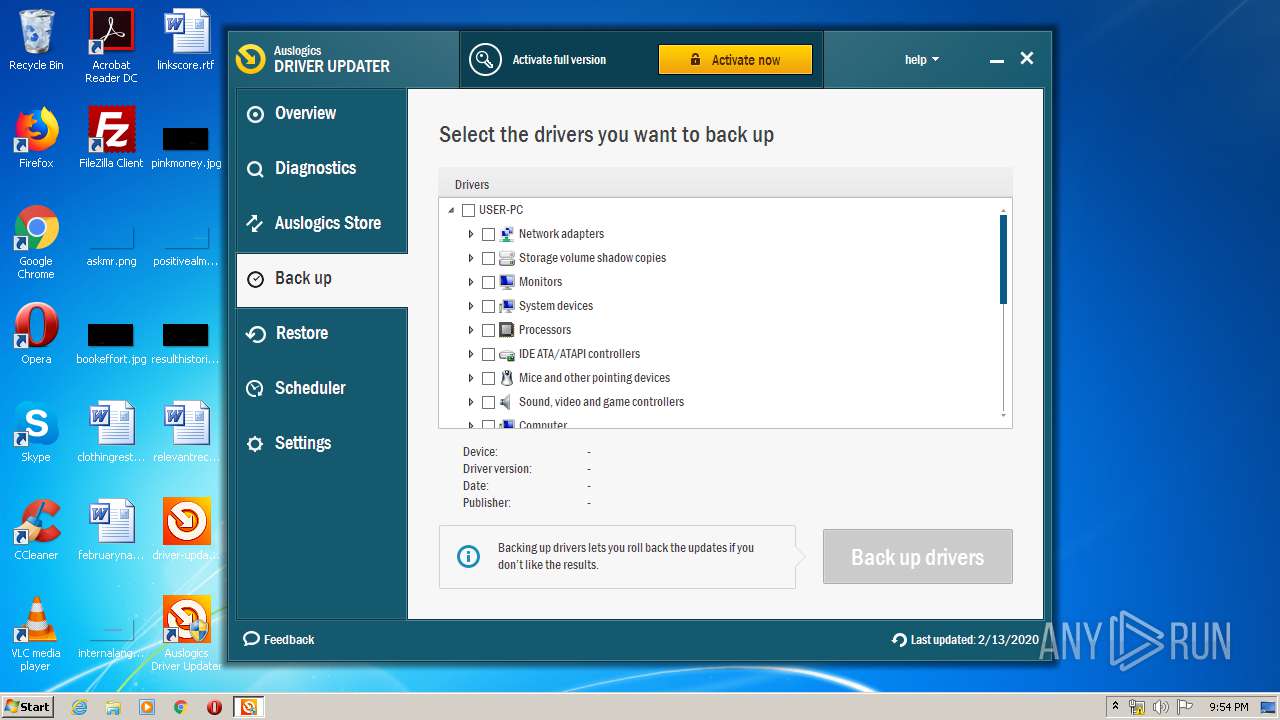This screenshot has height=720, width=1280.
Task: Expand the System devices node
Action: (471, 306)
